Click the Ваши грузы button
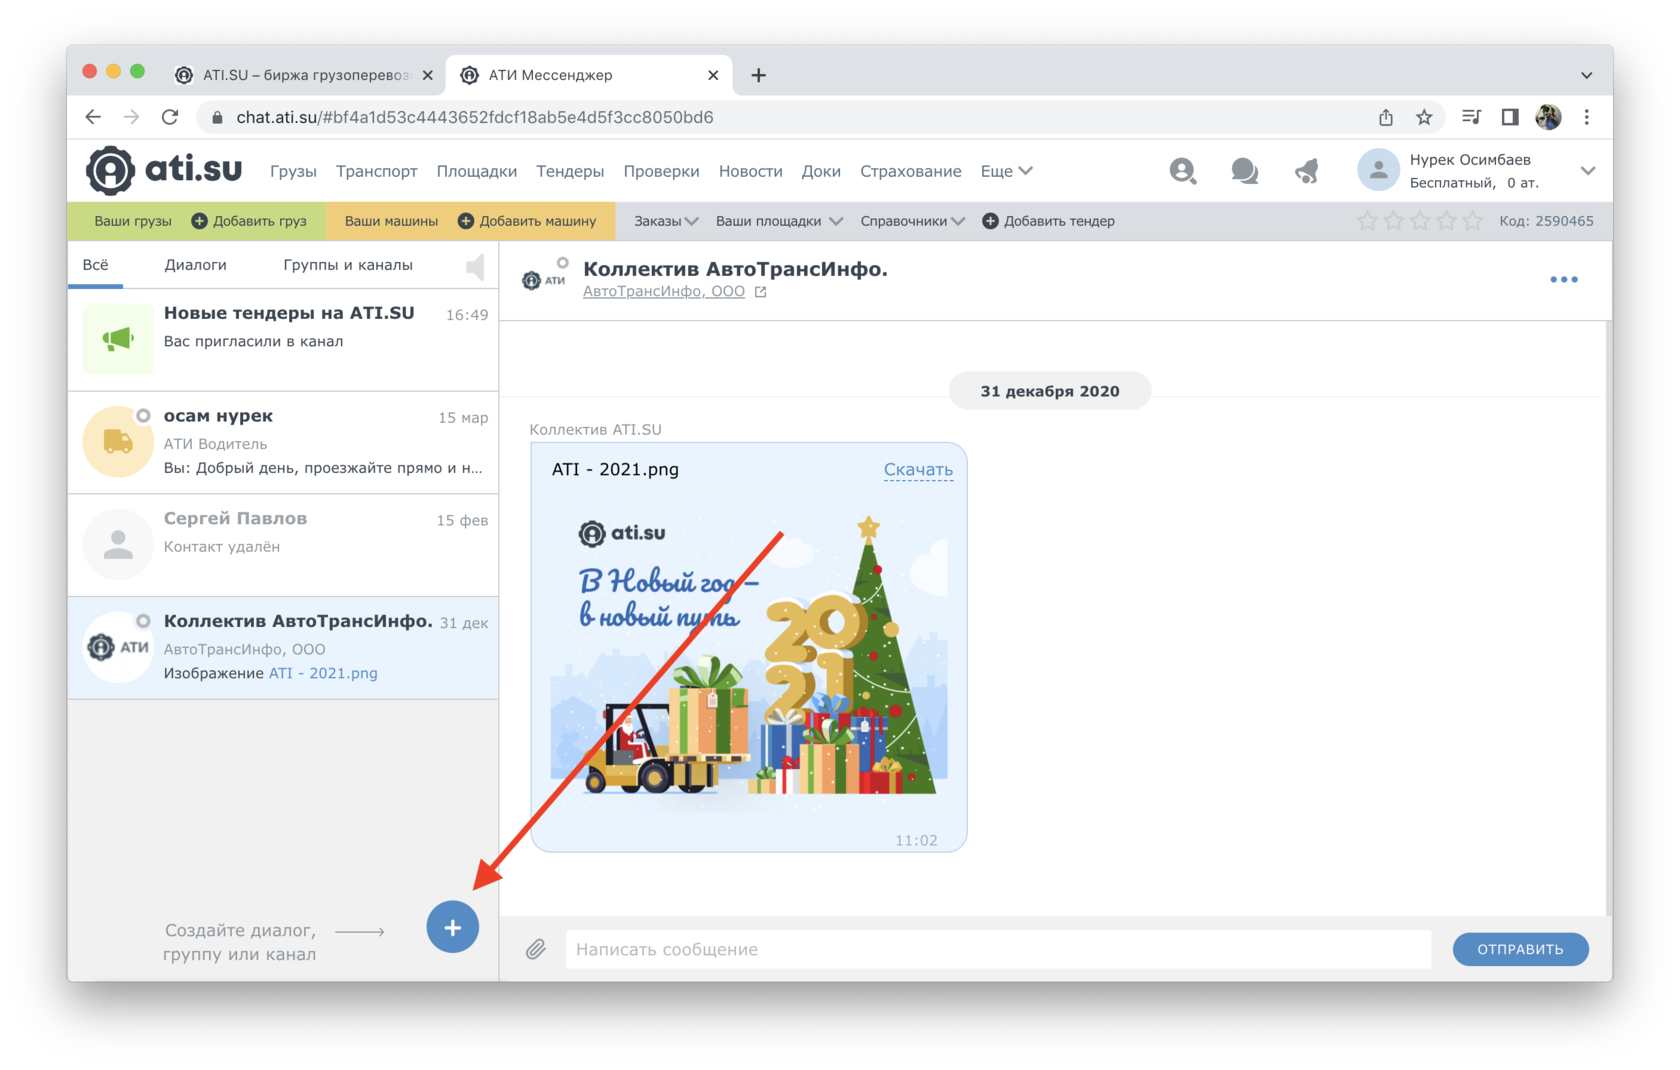The image size is (1680, 1070). point(132,221)
